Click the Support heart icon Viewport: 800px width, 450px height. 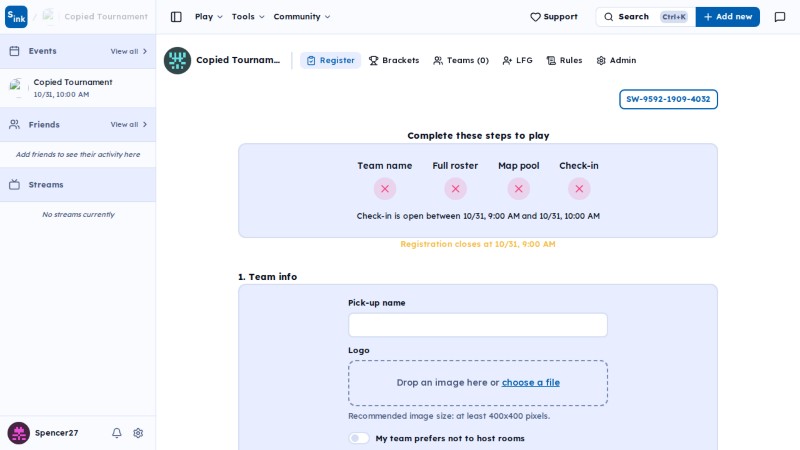pyautogui.click(x=535, y=17)
